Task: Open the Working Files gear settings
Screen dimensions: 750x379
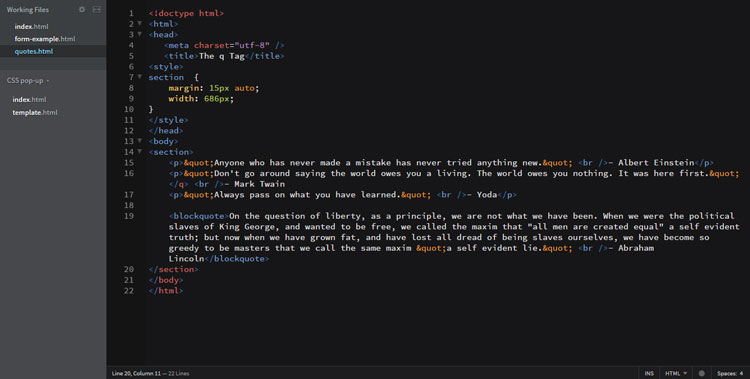Action: click(x=82, y=10)
